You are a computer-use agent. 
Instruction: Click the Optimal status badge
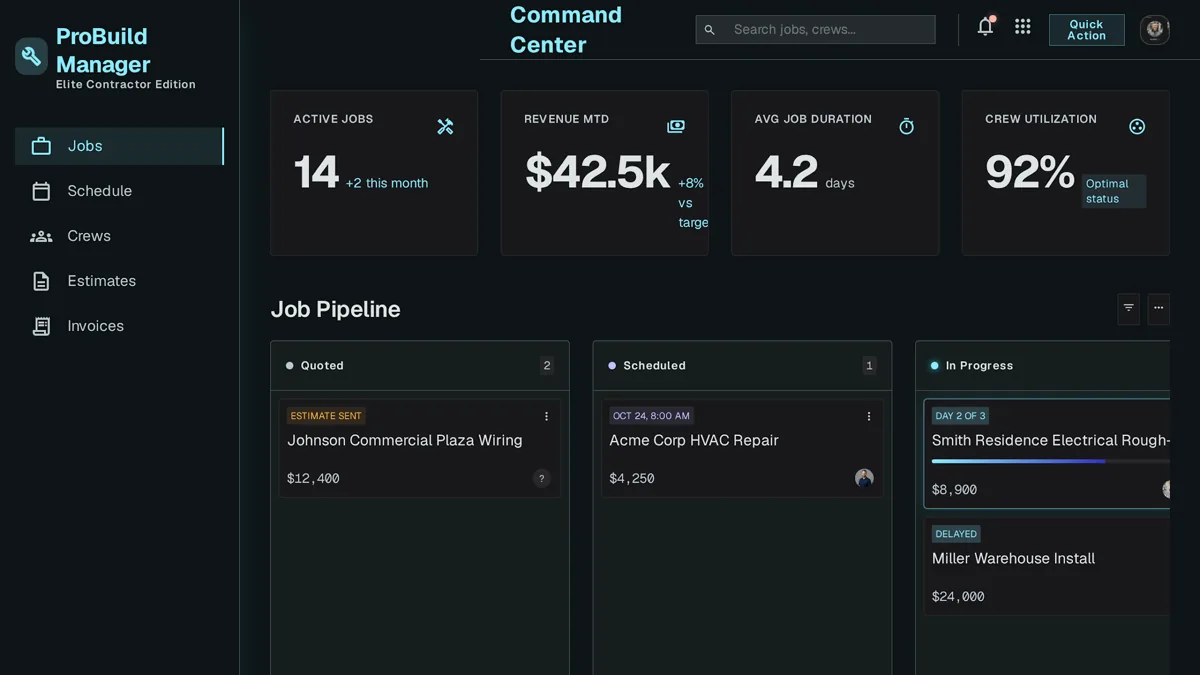[x=1114, y=191]
